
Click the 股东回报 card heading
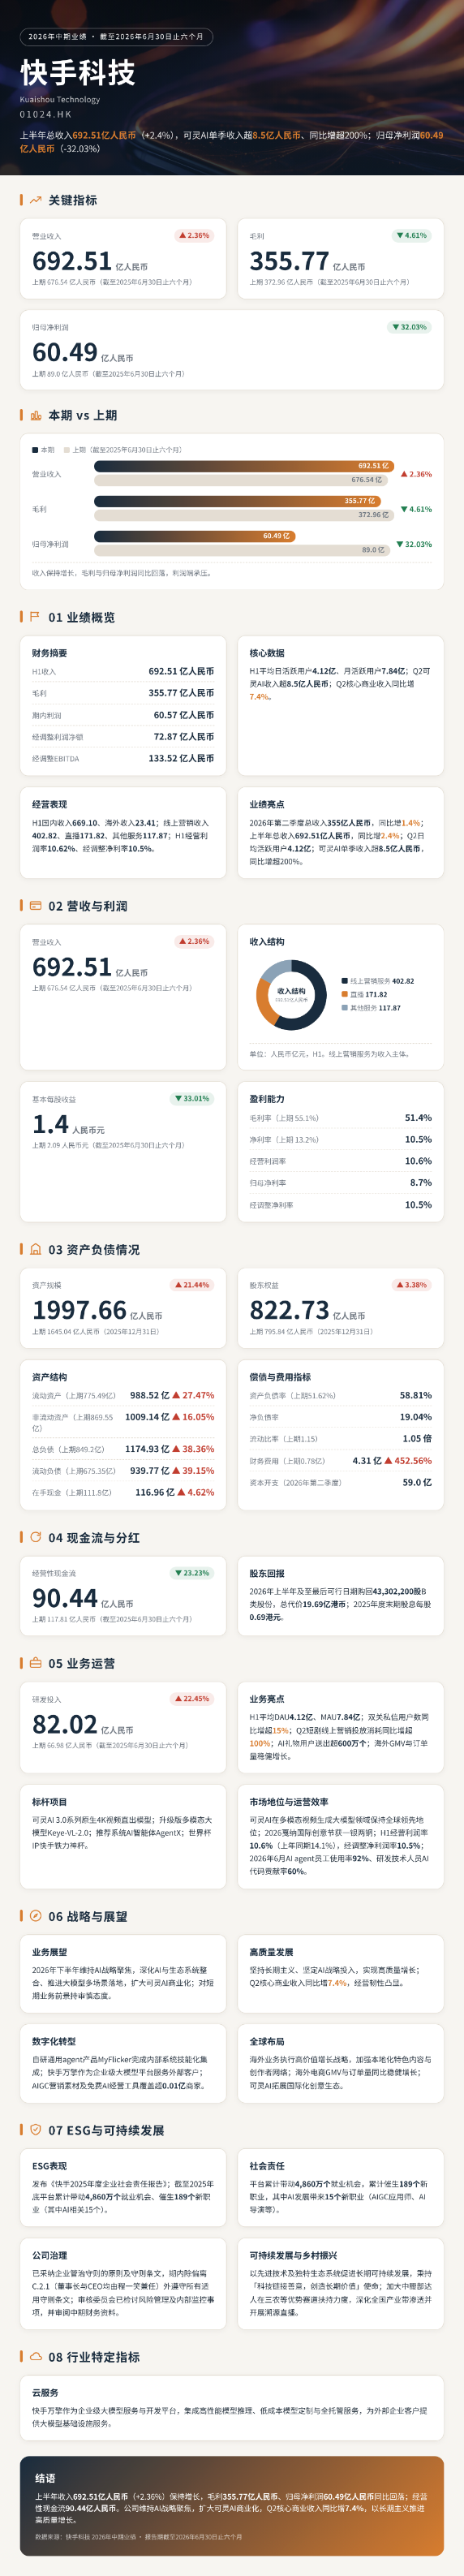coord(267,1573)
